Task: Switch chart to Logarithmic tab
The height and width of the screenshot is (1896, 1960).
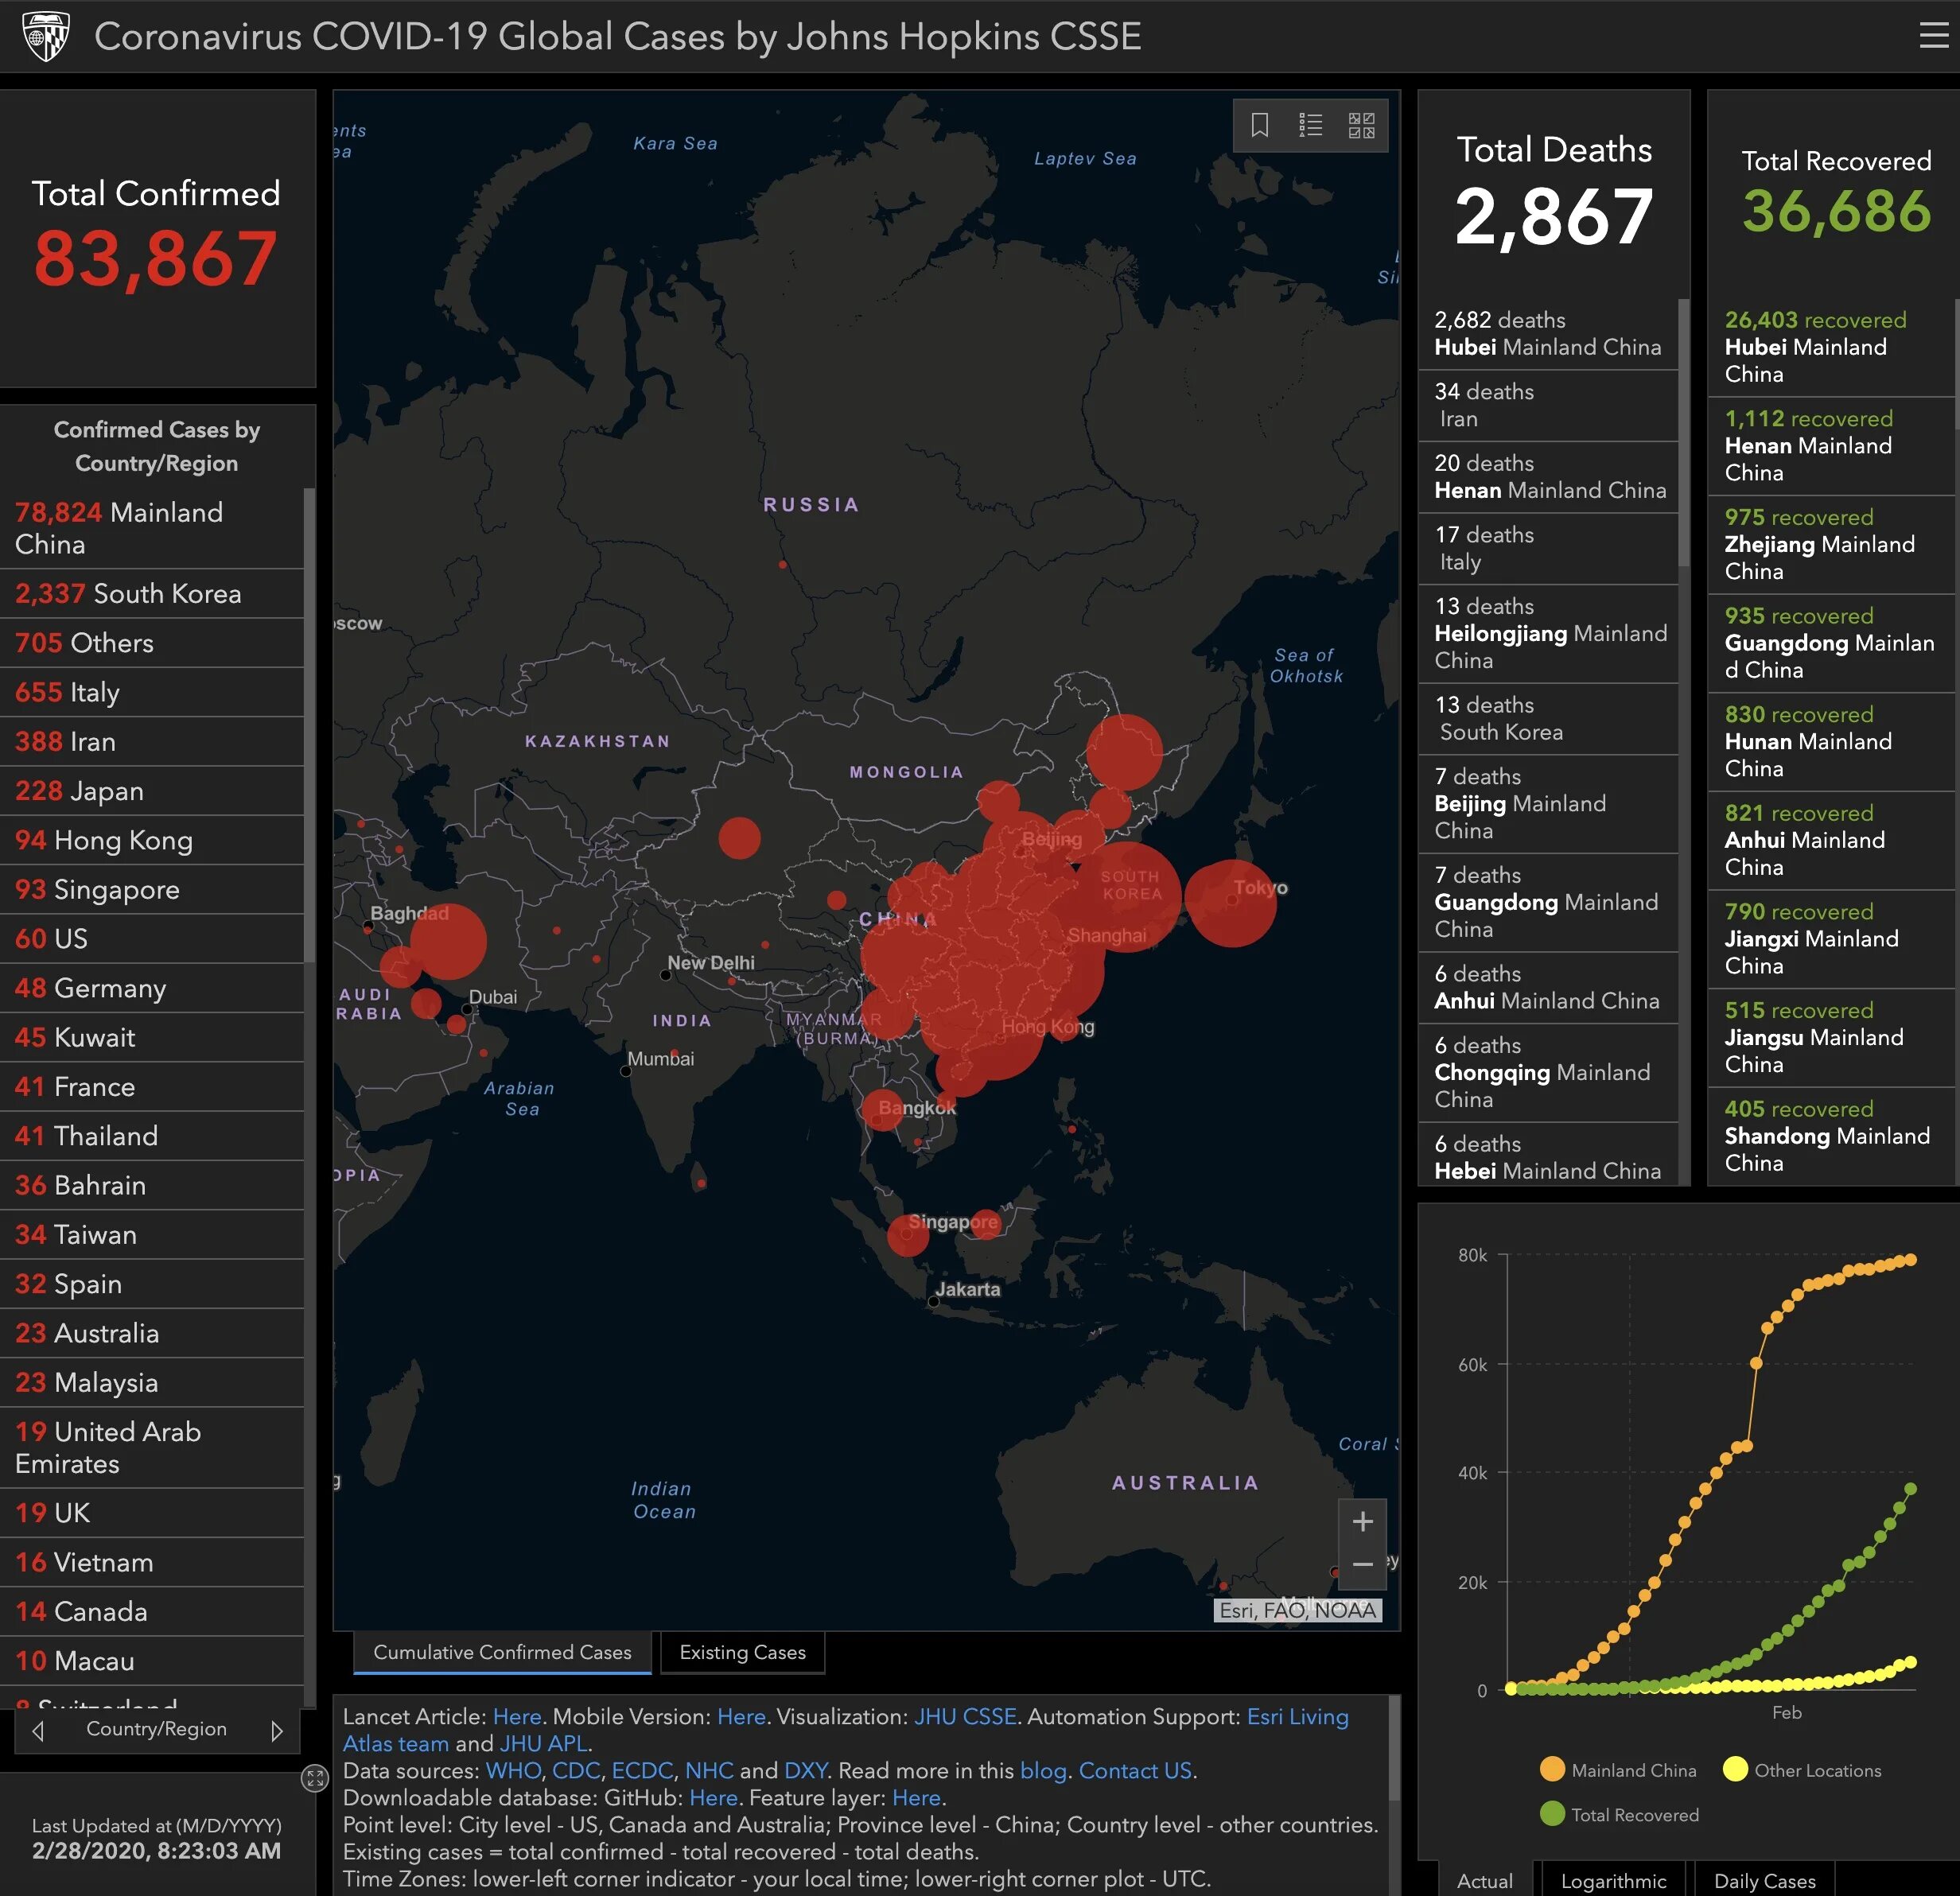Action: pyautogui.click(x=1613, y=1881)
